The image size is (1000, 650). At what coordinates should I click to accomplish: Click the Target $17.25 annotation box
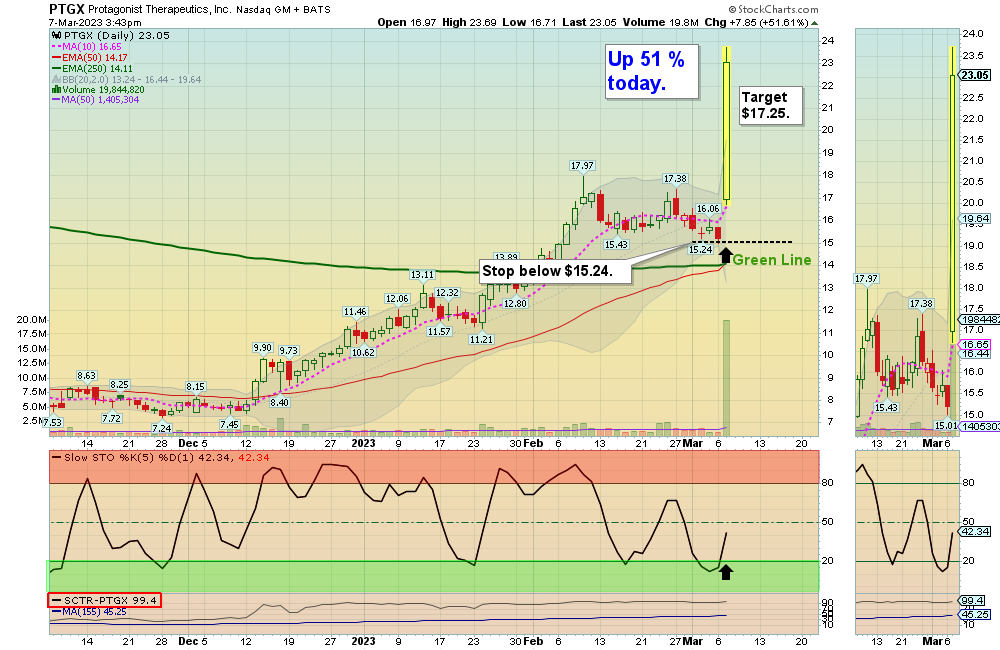point(768,104)
